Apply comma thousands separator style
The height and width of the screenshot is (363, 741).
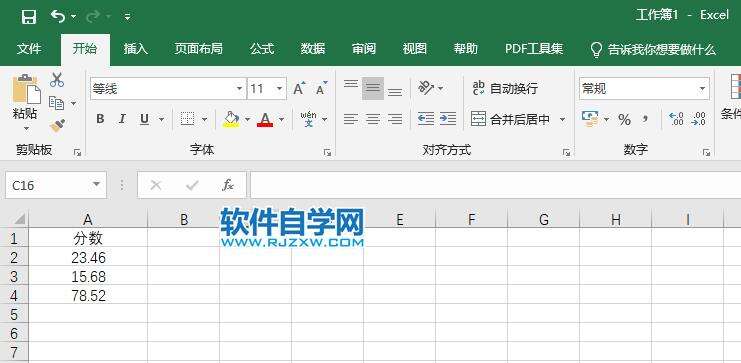pyautogui.click(x=646, y=119)
